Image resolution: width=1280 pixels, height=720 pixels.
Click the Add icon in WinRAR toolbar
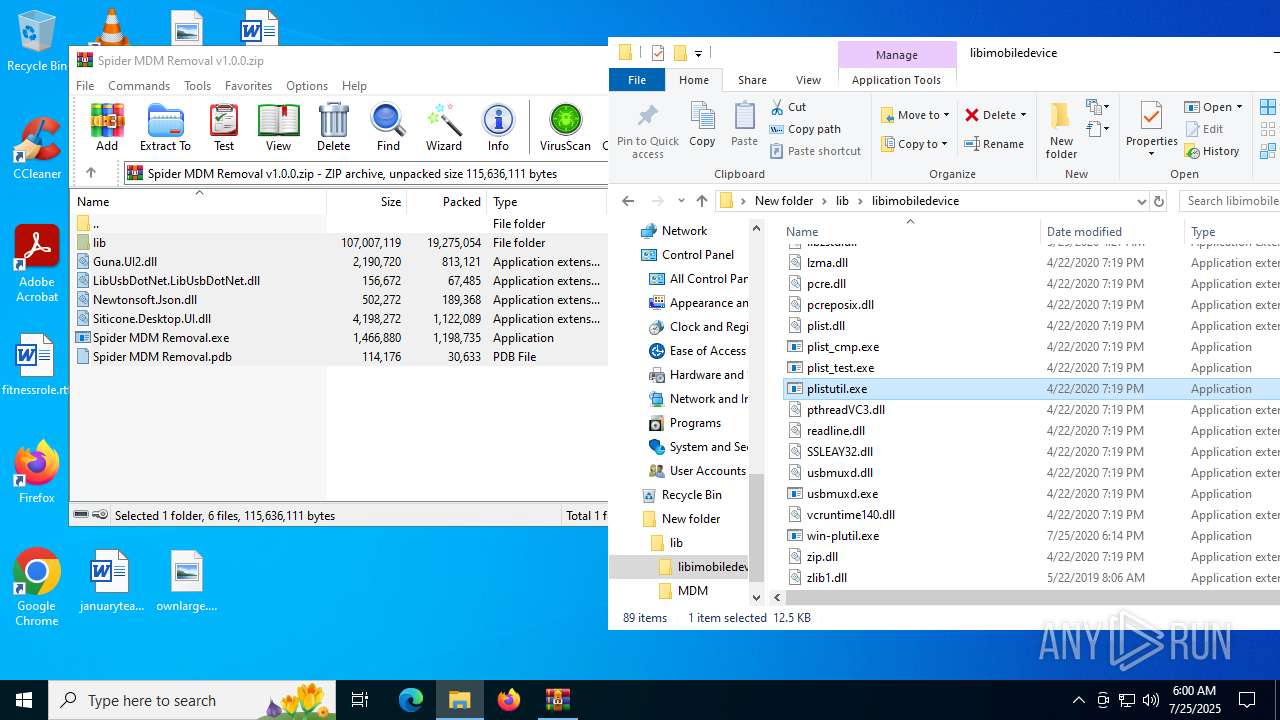[107, 127]
